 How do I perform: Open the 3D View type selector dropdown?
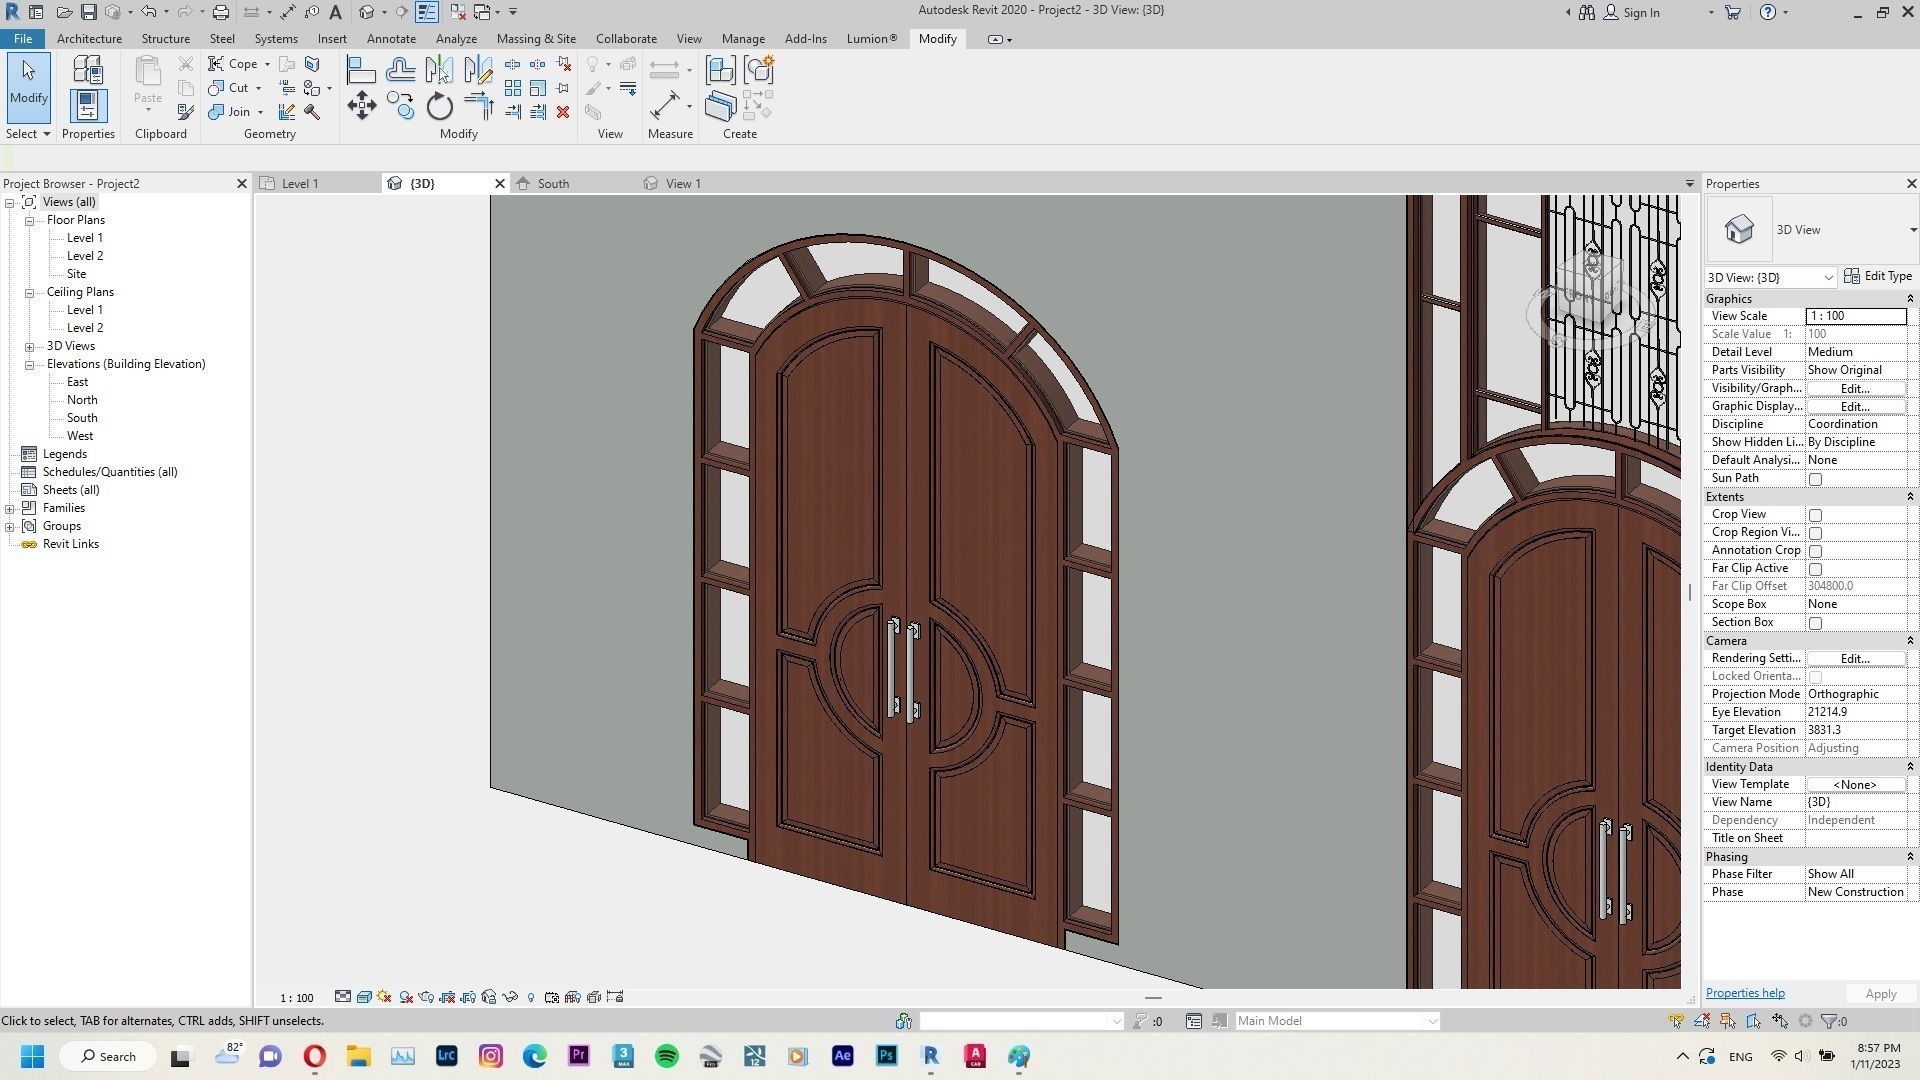click(1830, 277)
